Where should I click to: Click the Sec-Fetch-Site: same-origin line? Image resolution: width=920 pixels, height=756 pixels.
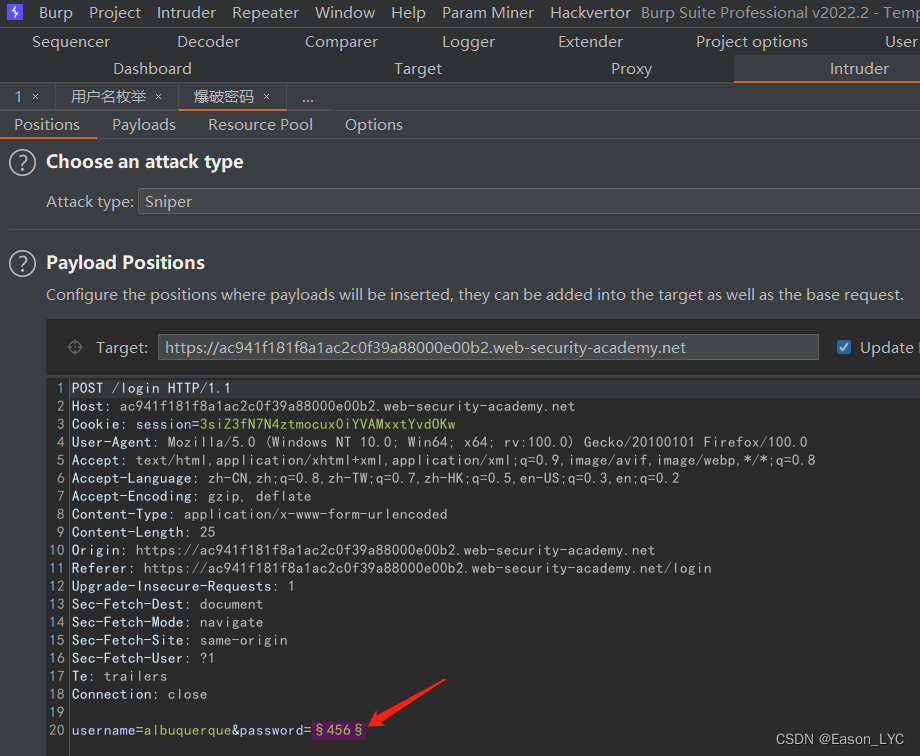tap(180, 640)
